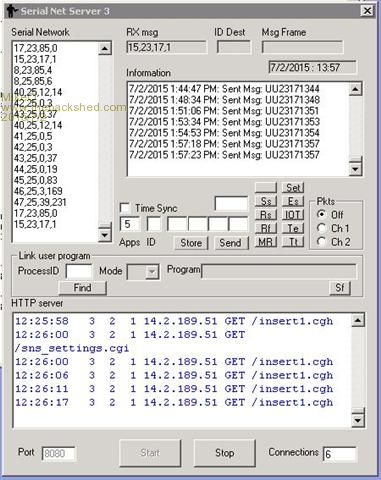This screenshot has height=480, width=381.
Task: Click the ID input field beside Apps
Action: coord(154,224)
